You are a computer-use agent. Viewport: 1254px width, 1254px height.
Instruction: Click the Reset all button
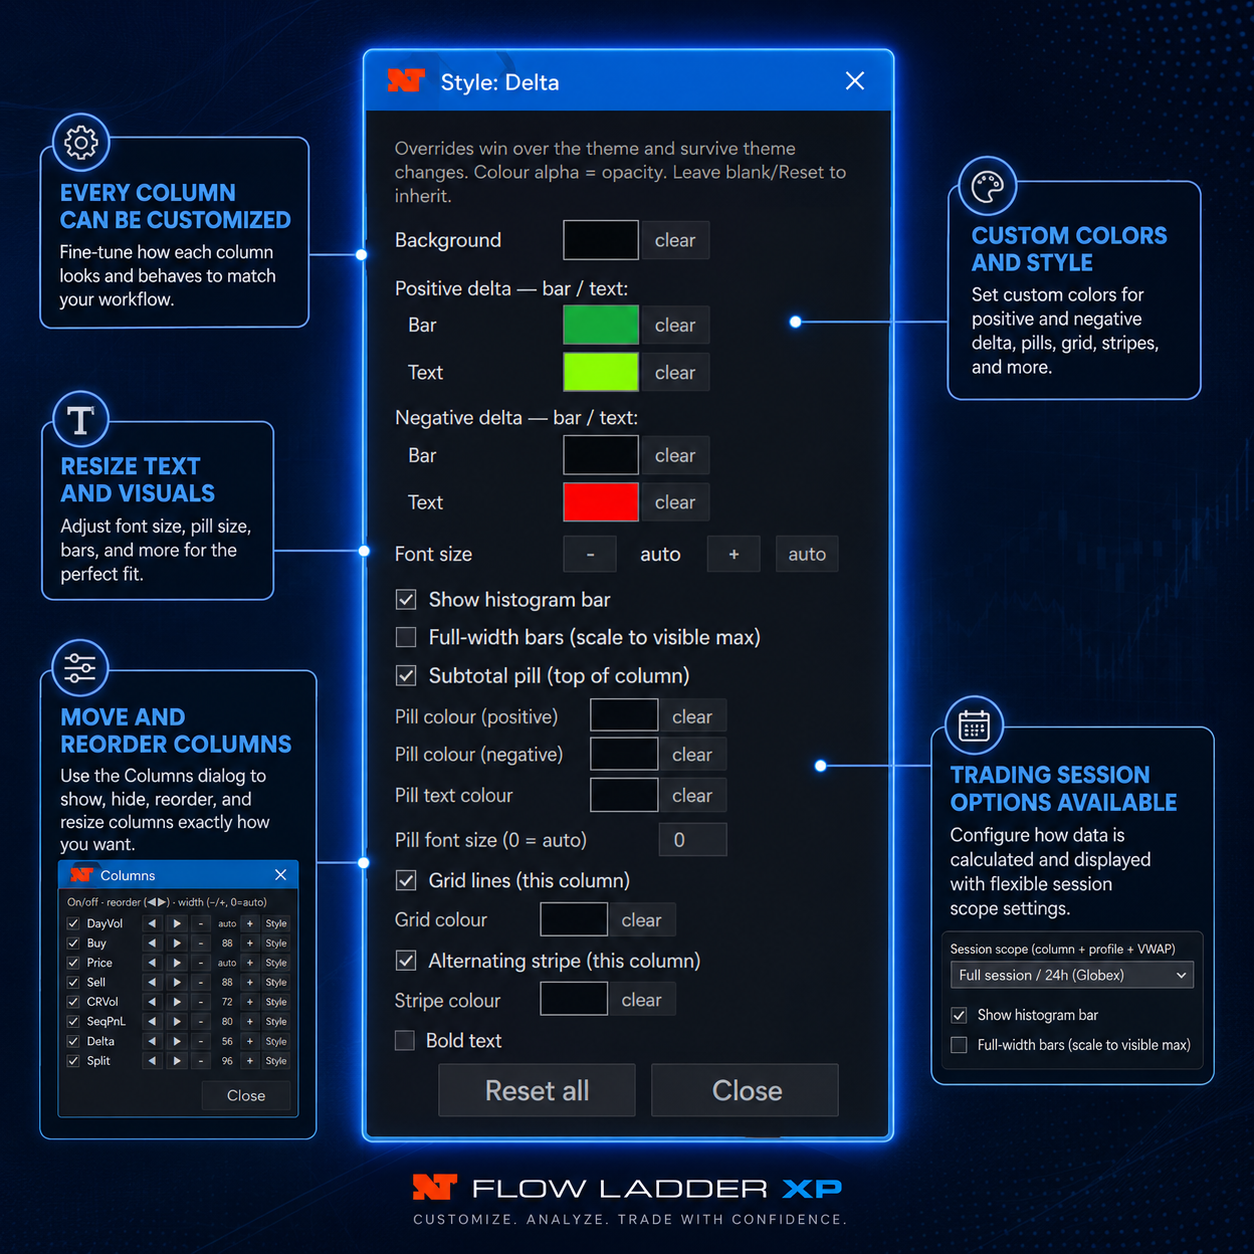click(537, 1090)
